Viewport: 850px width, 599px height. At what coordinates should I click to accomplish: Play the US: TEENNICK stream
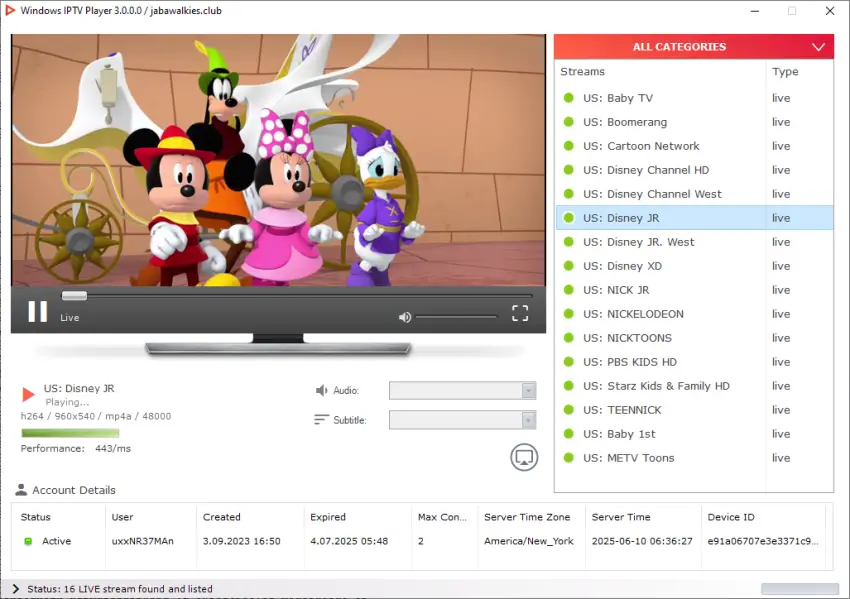694,410
